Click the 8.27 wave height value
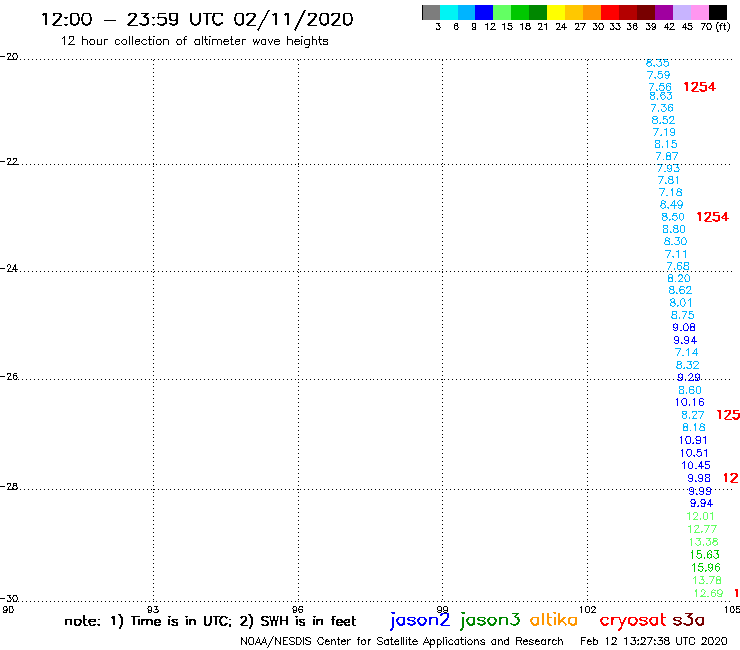The image size is (740, 650). (x=692, y=415)
